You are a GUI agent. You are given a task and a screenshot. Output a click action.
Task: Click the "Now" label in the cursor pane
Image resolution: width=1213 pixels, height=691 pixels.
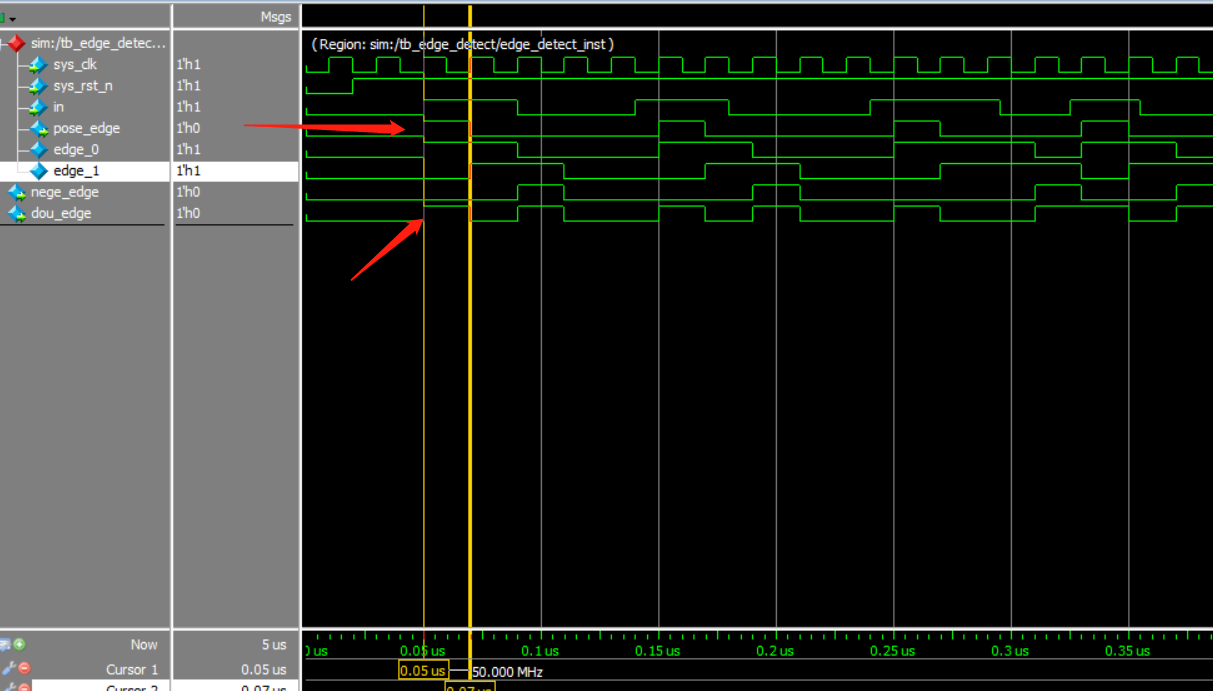coord(144,645)
